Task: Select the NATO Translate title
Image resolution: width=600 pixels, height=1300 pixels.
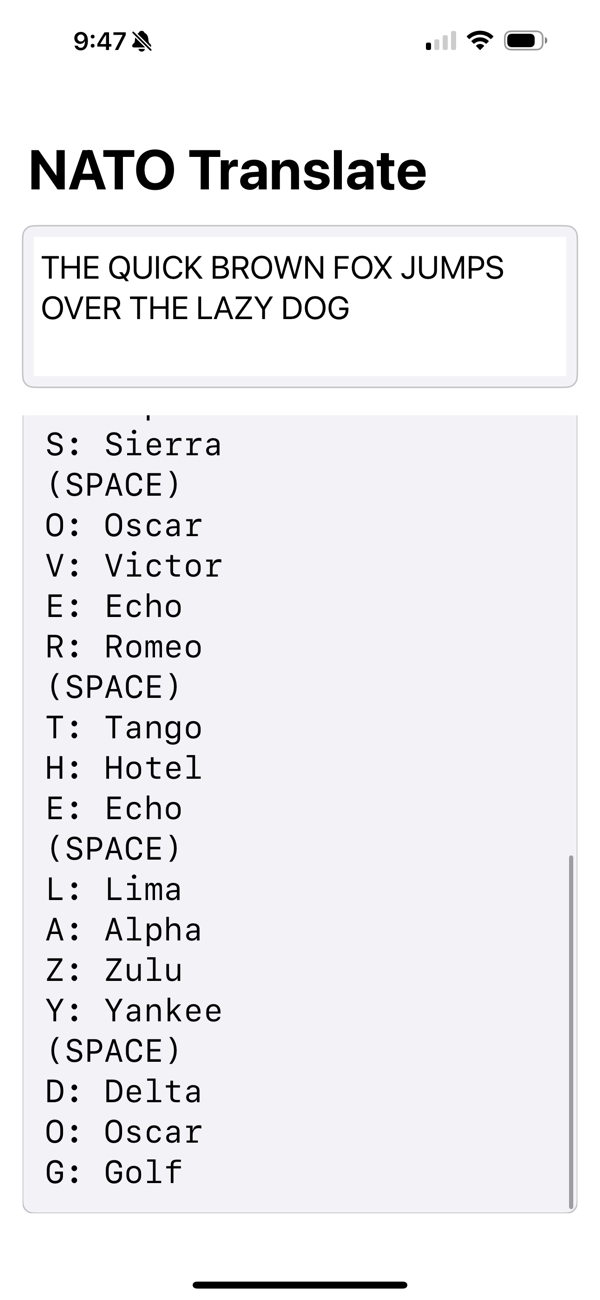Action: click(226, 169)
